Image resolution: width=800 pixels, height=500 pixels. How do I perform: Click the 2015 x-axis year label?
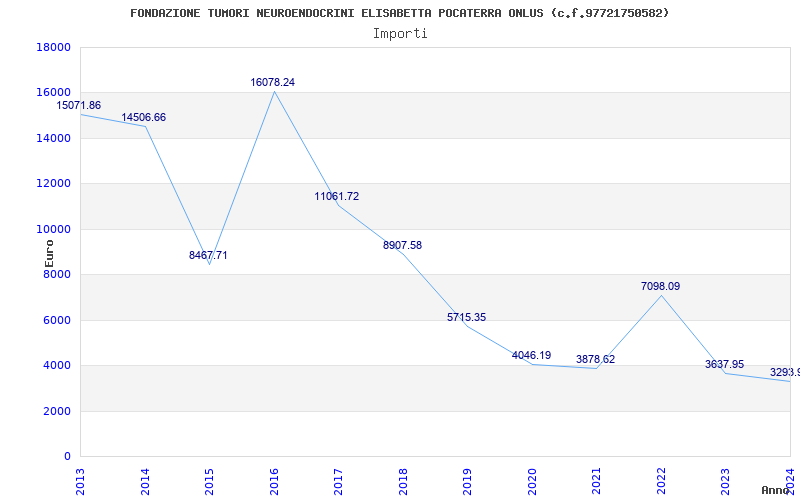[x=210, y=482]
